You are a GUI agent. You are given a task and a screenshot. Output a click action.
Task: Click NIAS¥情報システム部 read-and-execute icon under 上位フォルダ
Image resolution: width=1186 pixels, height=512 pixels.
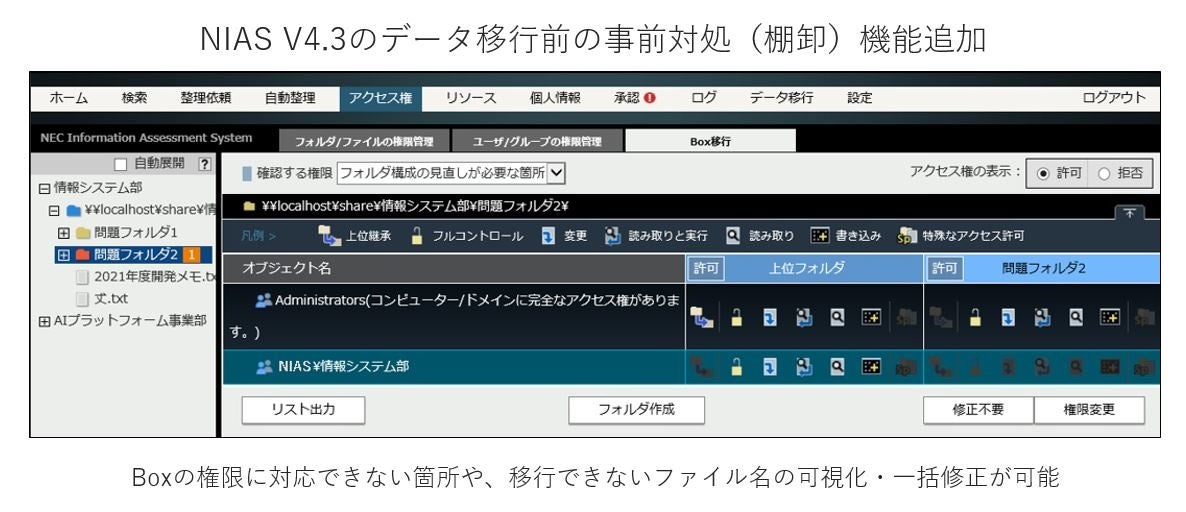[x=804, y=368]
